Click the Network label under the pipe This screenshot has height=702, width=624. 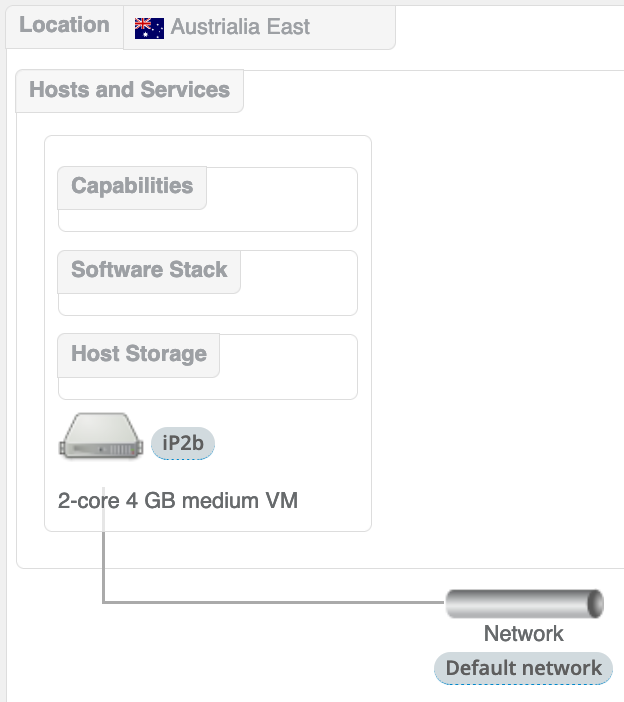(x=523, y=634)
